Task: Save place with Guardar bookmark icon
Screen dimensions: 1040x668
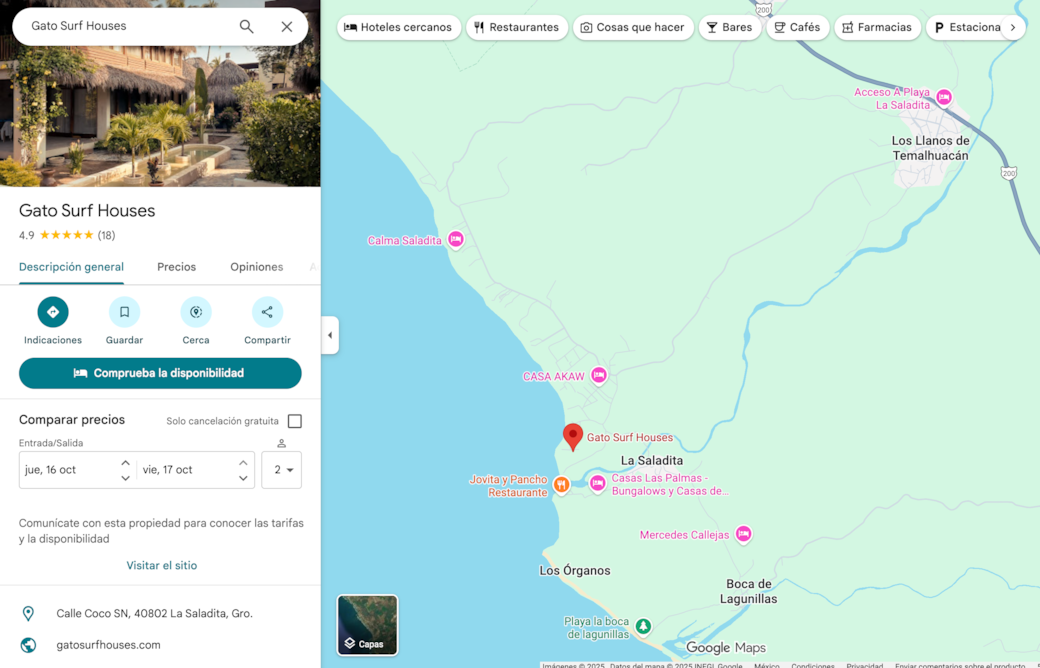Action: click(x=124, y=312)
